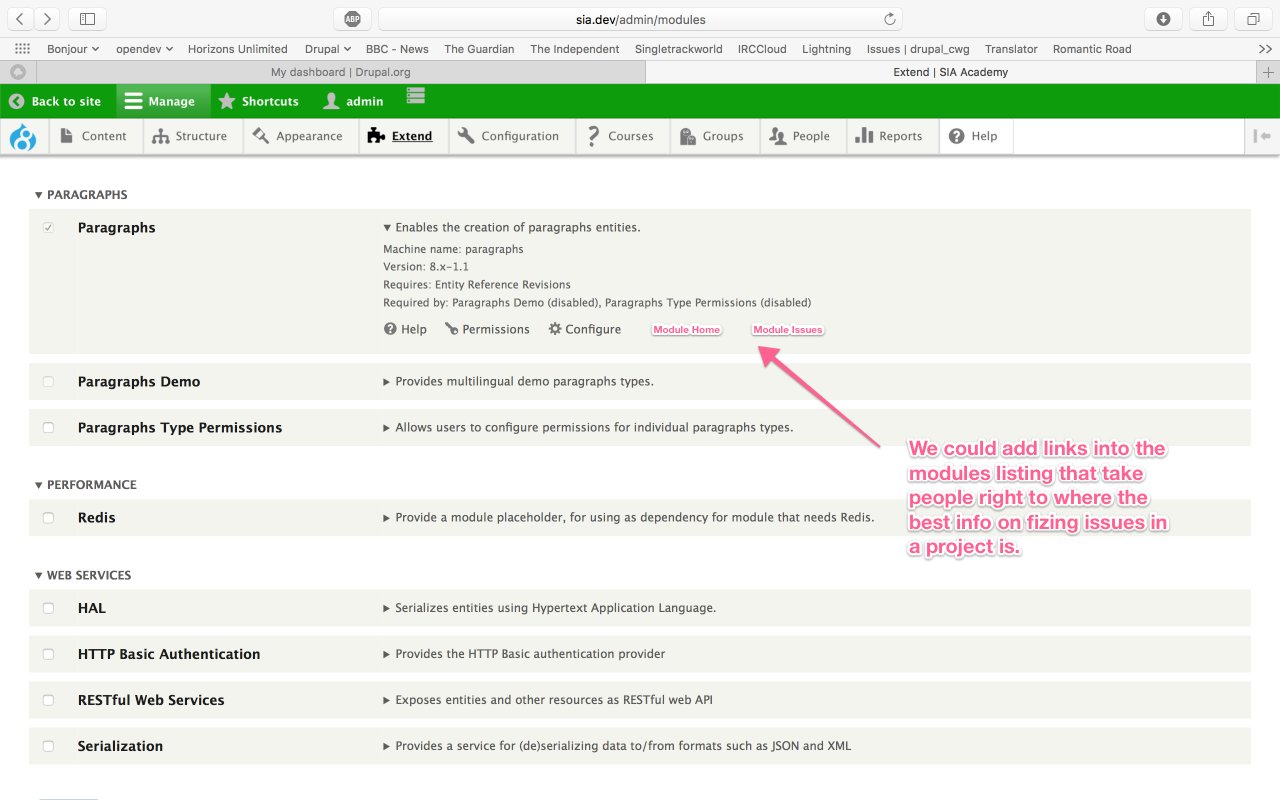Go forward with Safari's forward arrow
The height and width of the screenshot is (800, 1280).
[47, 19]
